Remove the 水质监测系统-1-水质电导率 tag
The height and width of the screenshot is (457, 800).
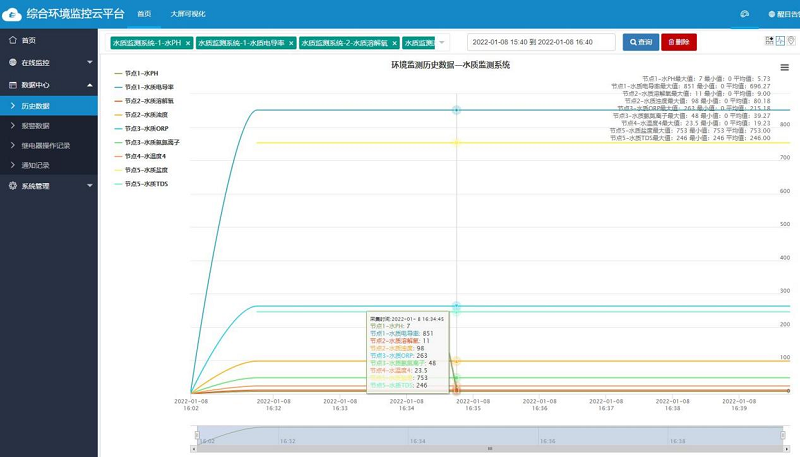click(290, 43)
